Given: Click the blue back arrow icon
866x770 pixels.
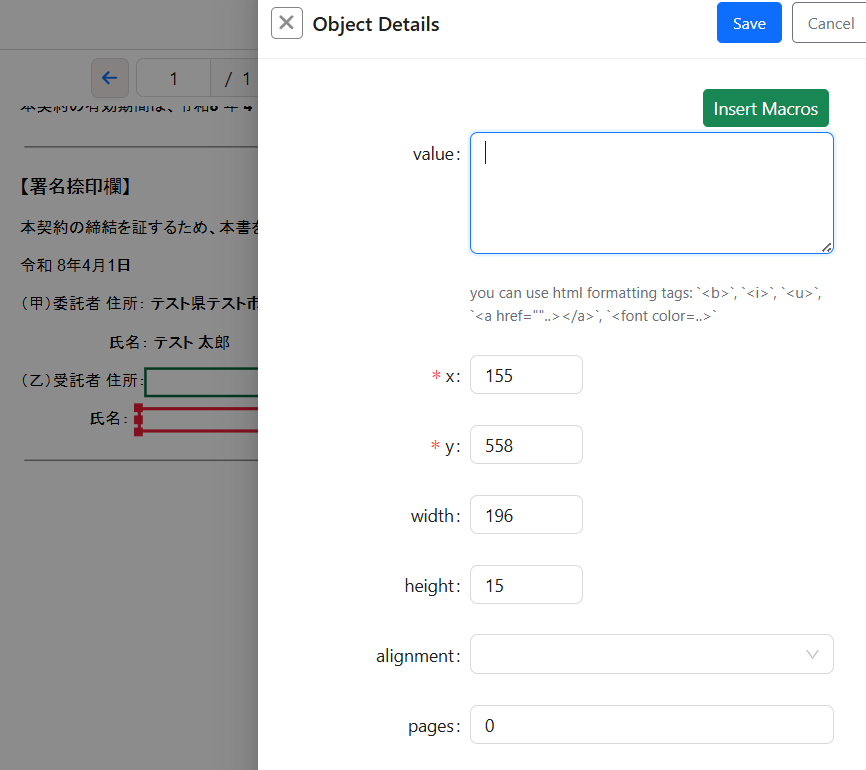Looking at the screenshot, I should click(110, 78).
